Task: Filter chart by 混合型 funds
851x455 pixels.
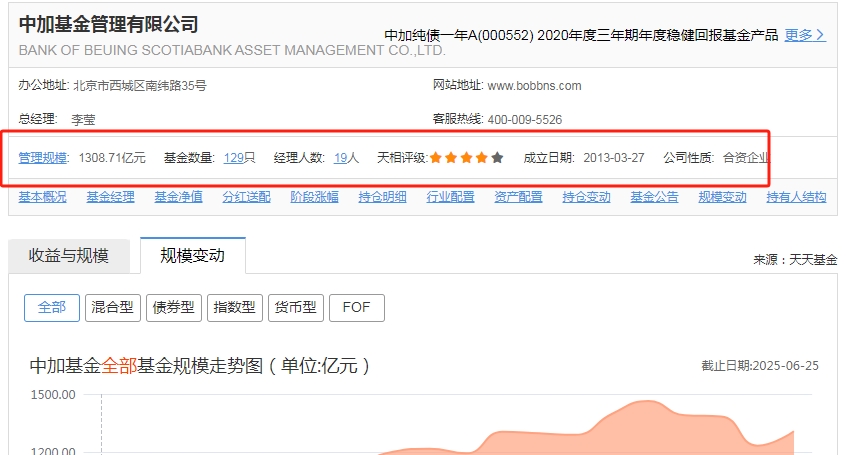Action: click(x=112, y=308)
